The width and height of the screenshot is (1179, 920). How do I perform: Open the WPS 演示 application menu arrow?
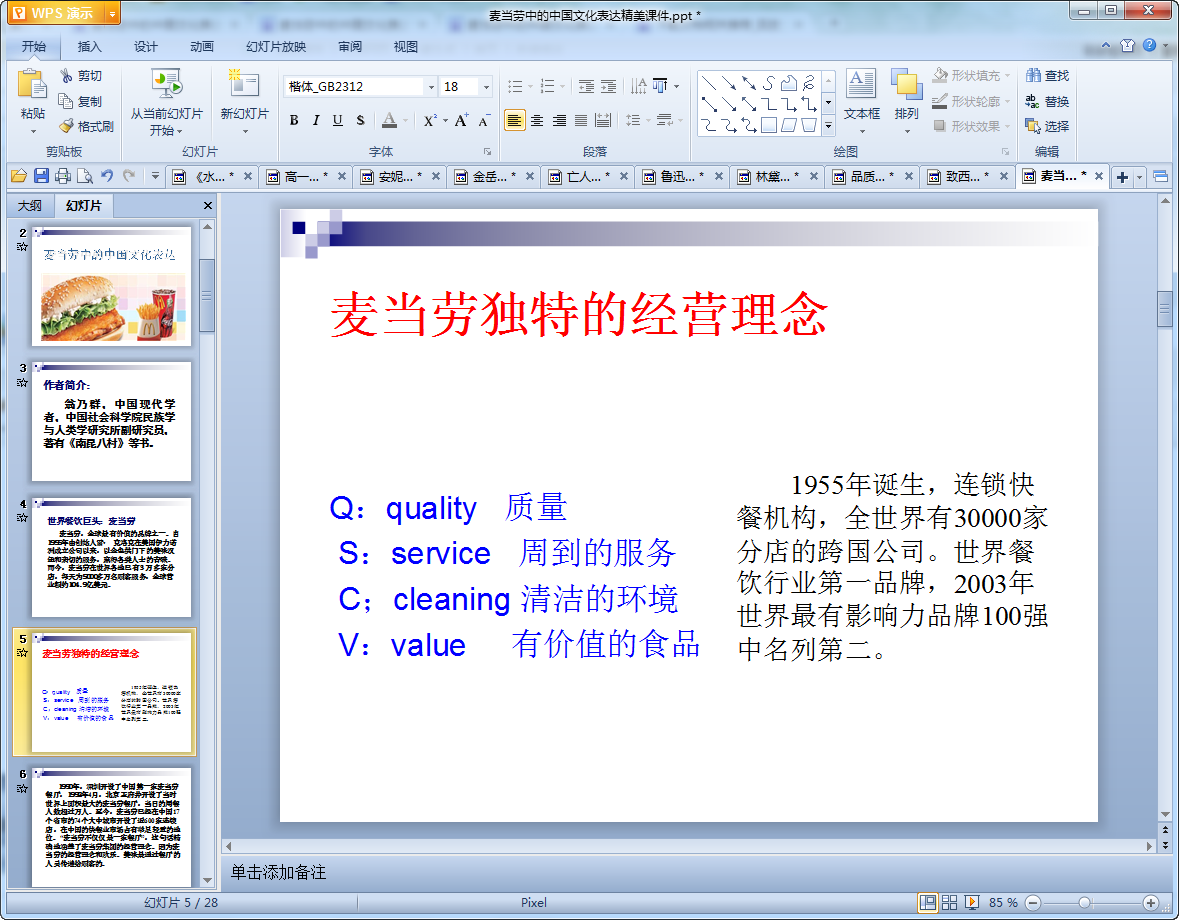pyautogui.click(x=112, y=13)
